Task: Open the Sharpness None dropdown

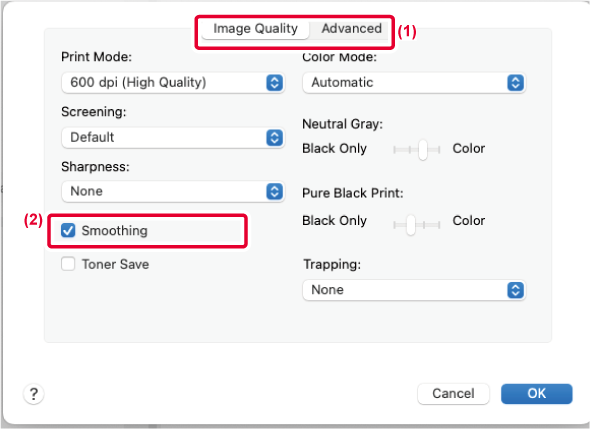Action: (x=173, y=192)
